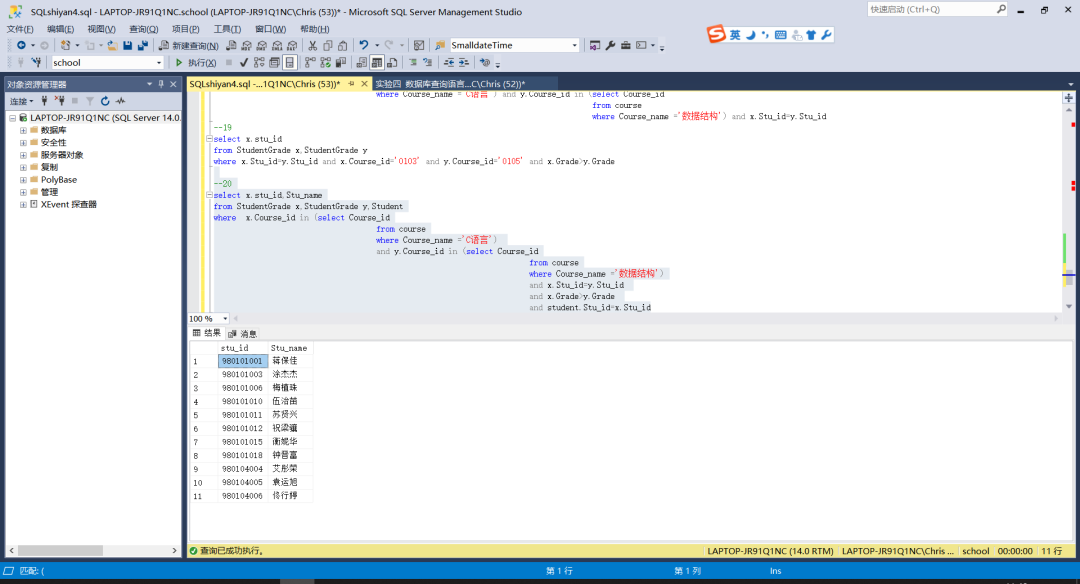Expand the 数据库 folder node

[23, 130]
